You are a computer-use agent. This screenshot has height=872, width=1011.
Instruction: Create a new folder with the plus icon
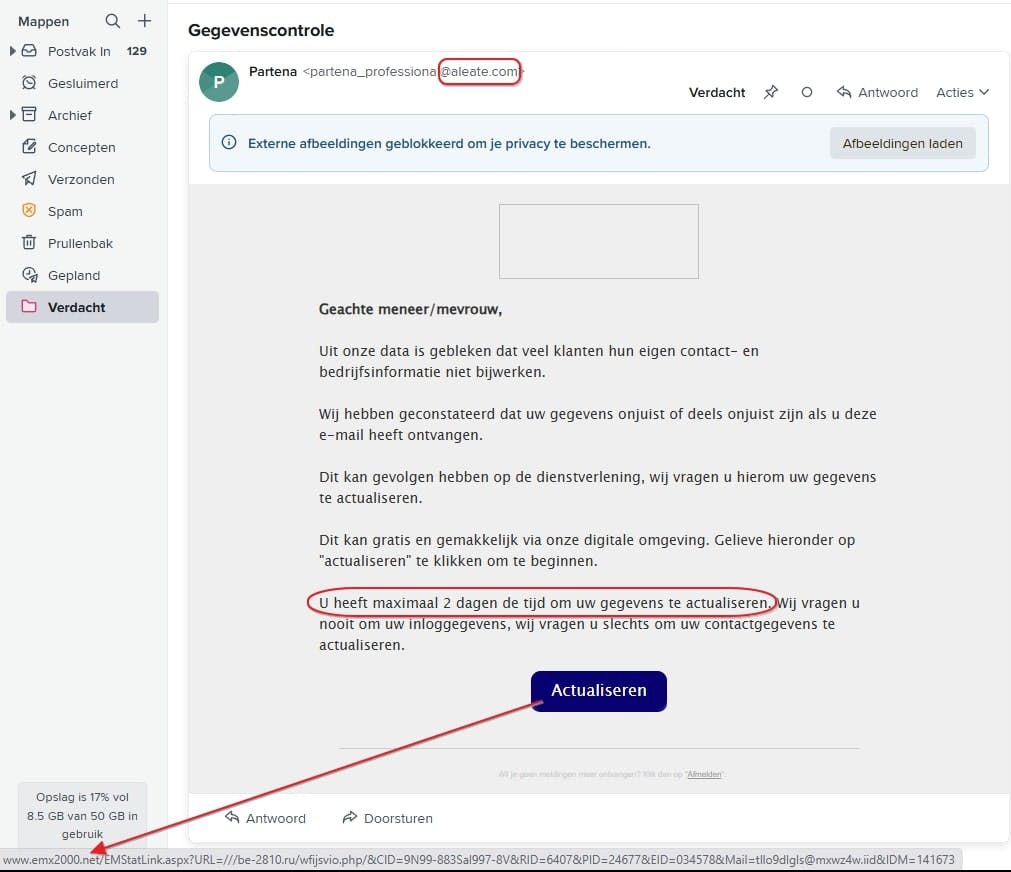point(144,20)
